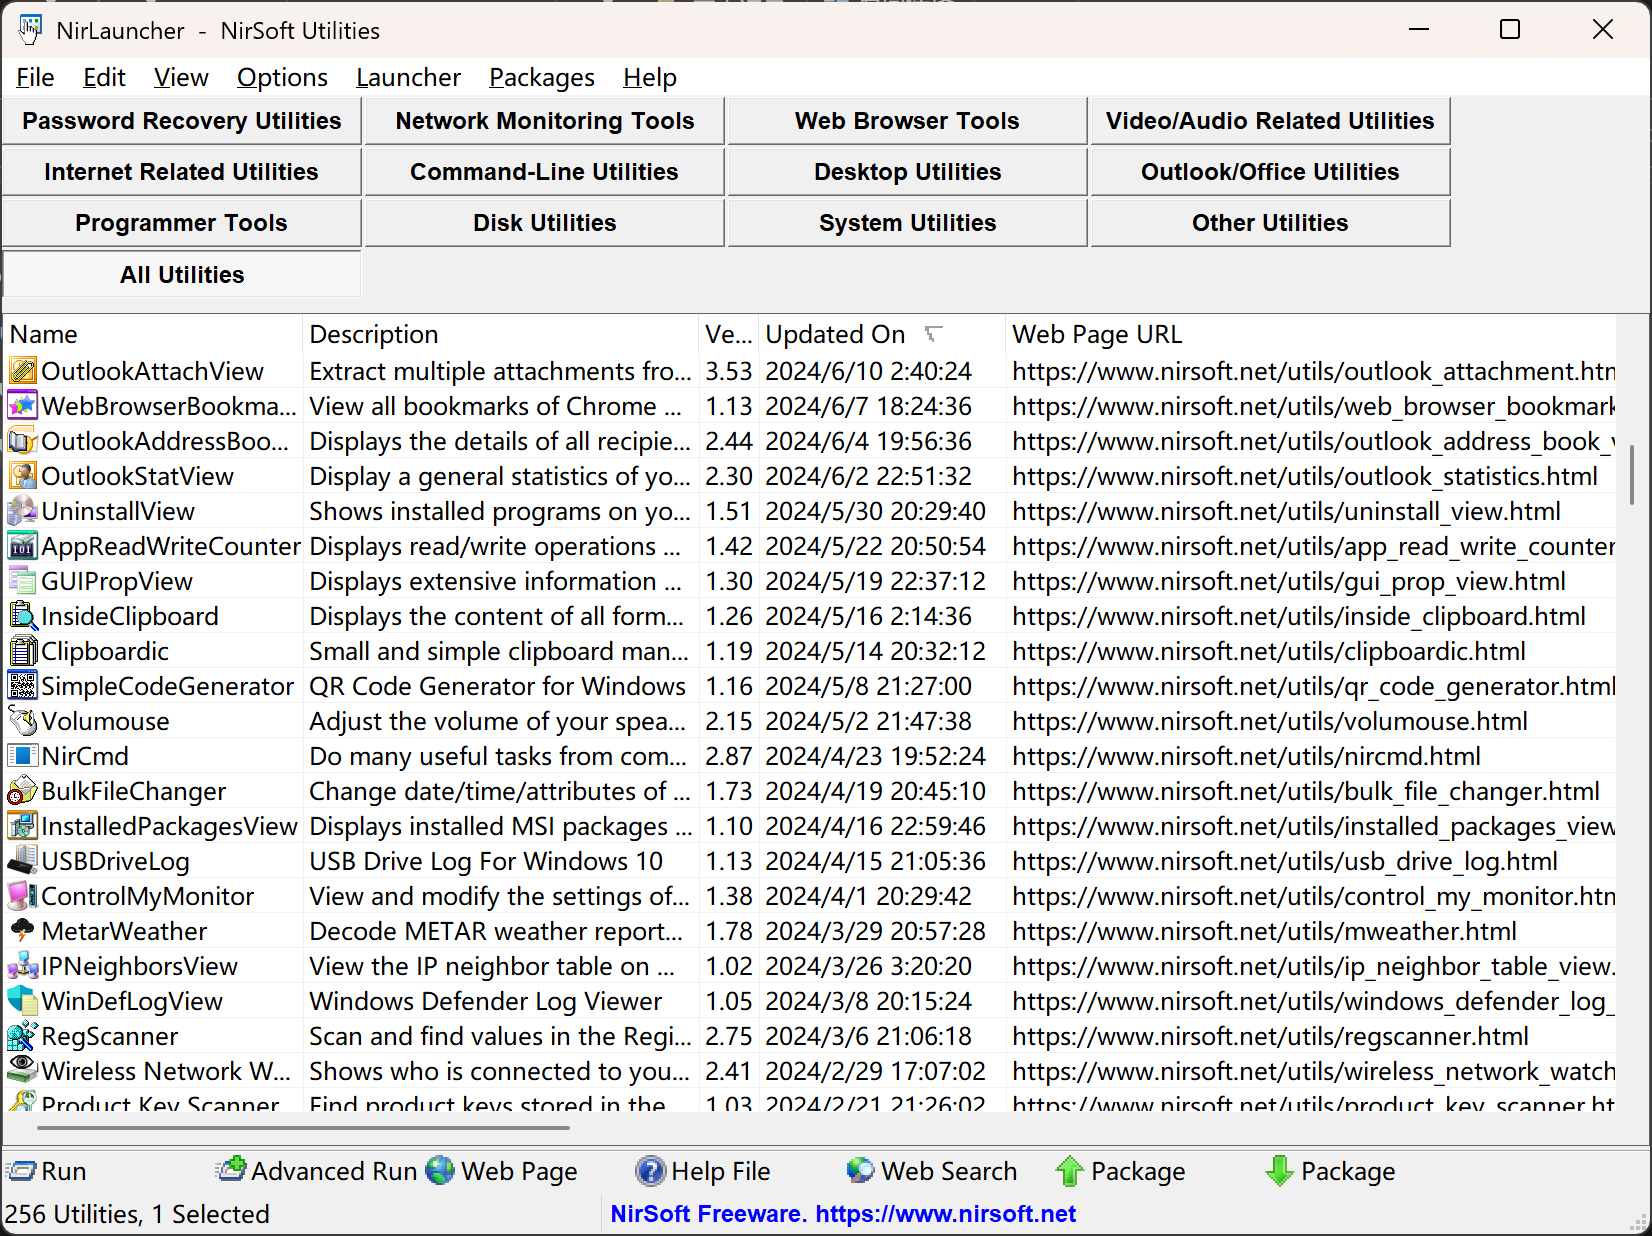Open the Packages menu

tap(541, 77)
